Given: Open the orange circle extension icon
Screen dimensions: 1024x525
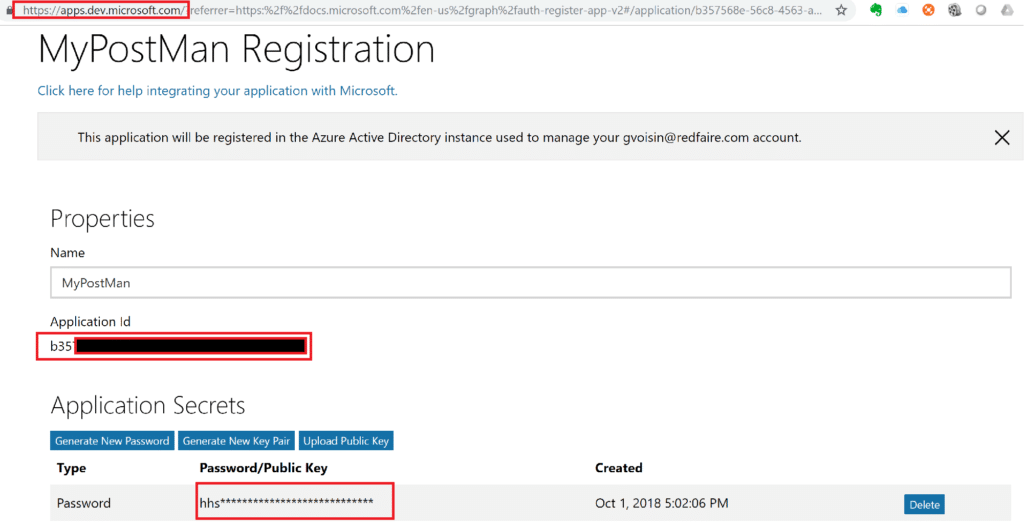Looking at the screenshot, I should (x=928, y=10).
